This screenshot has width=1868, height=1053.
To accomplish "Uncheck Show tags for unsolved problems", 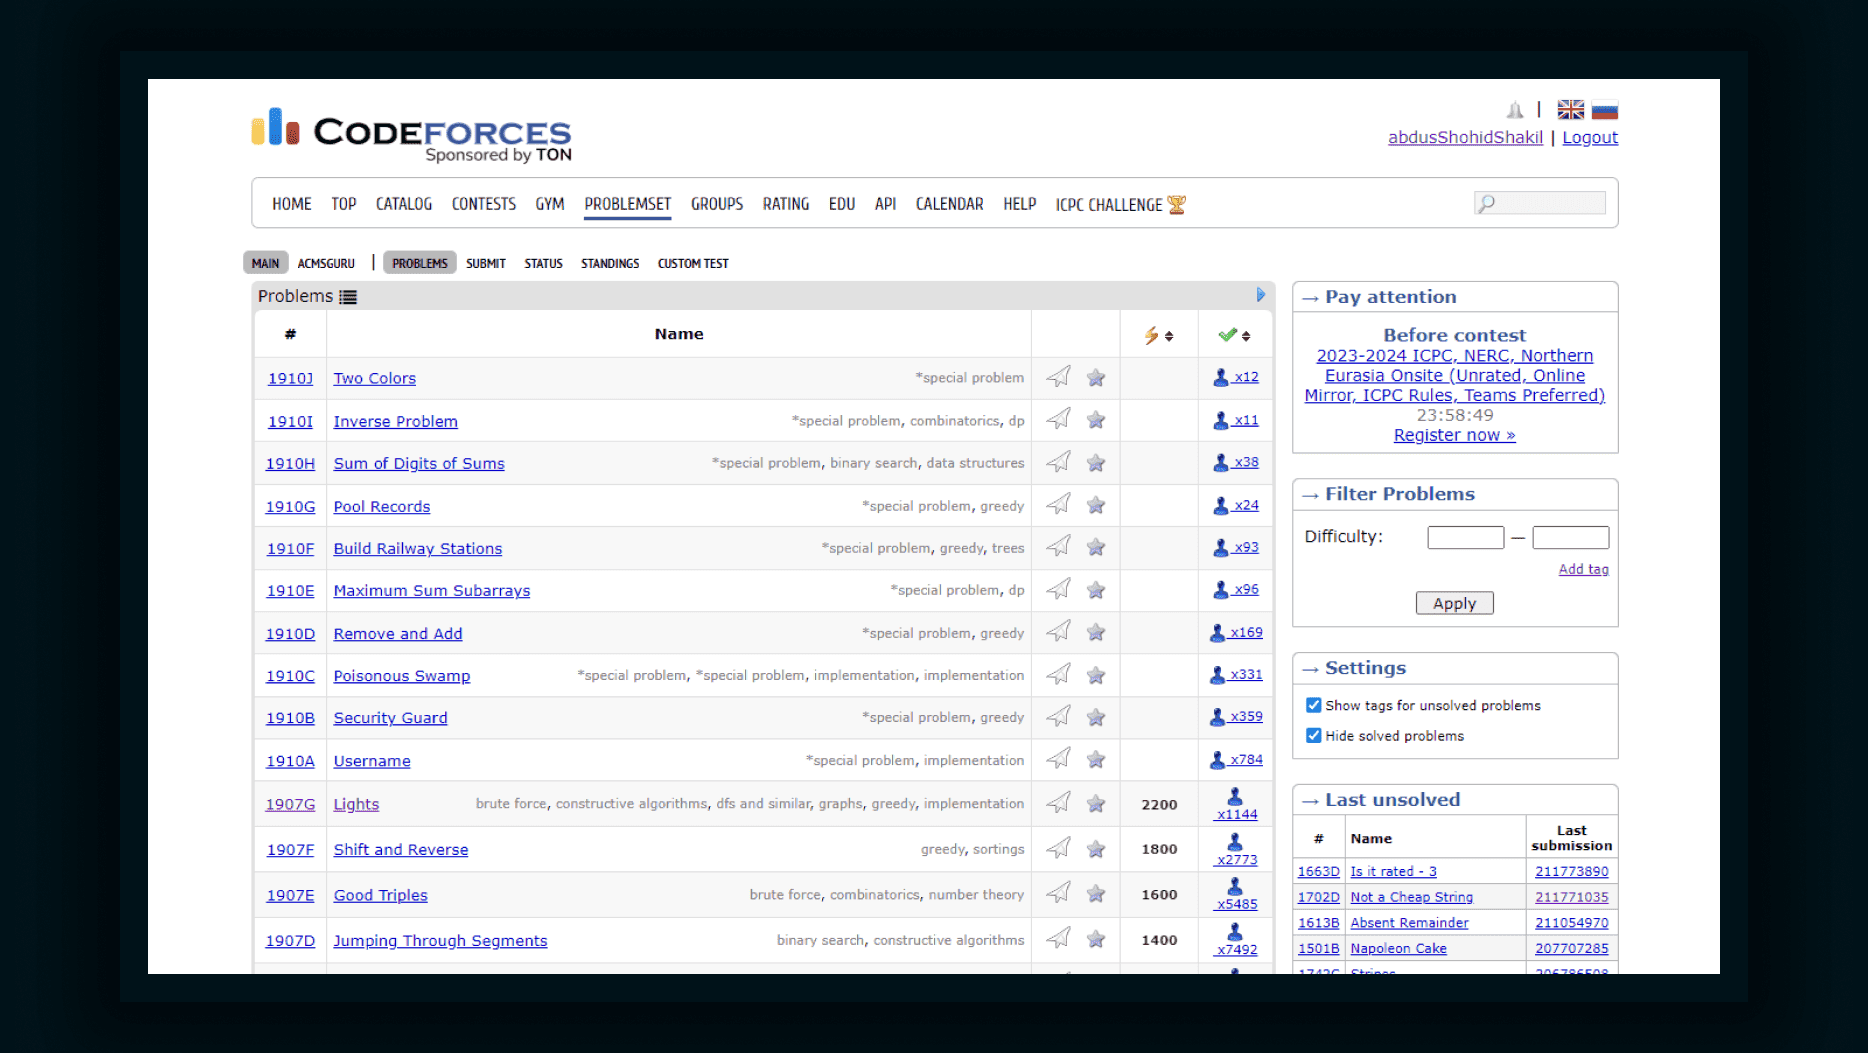I will tap(1314, 705).
